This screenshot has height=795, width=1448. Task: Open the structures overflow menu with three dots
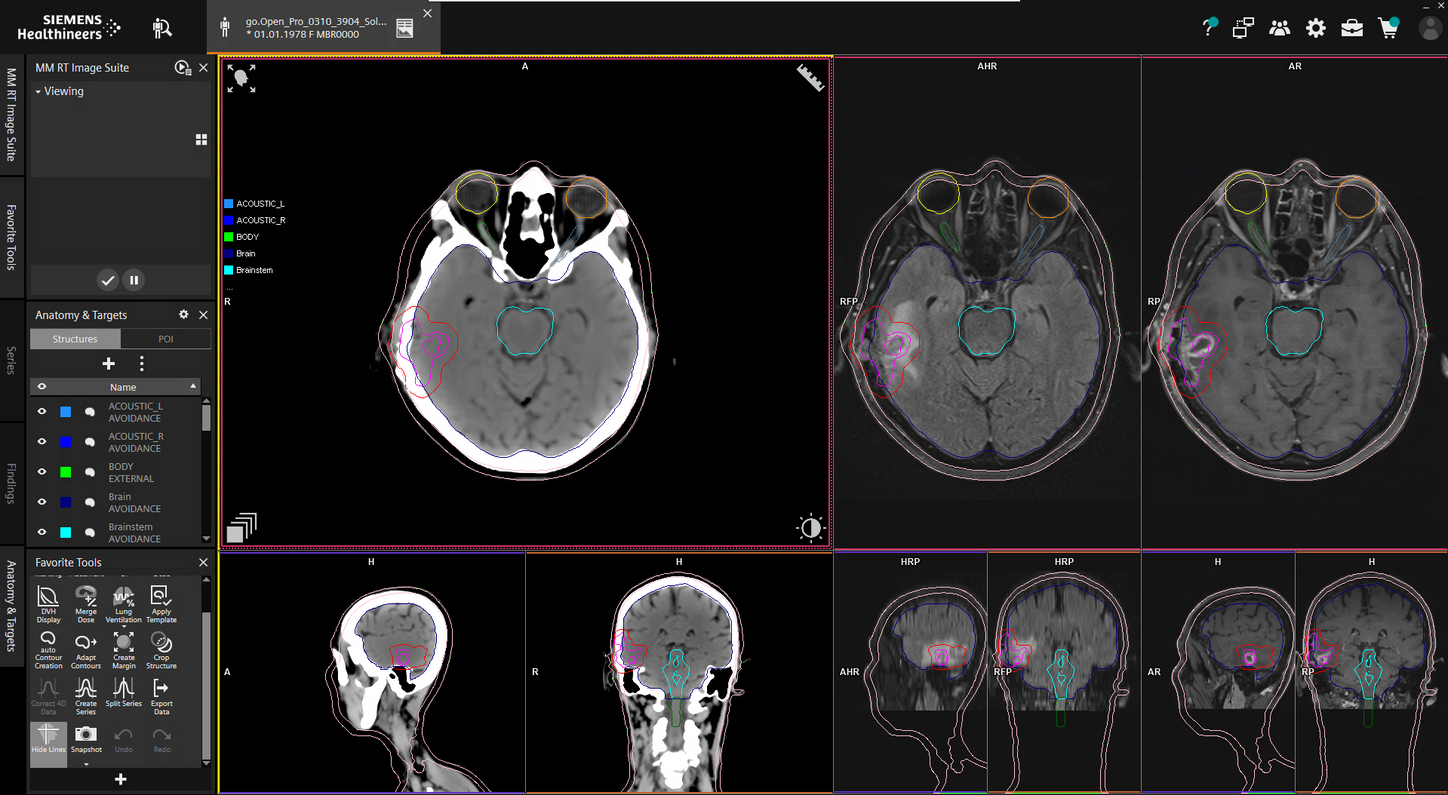141,363
